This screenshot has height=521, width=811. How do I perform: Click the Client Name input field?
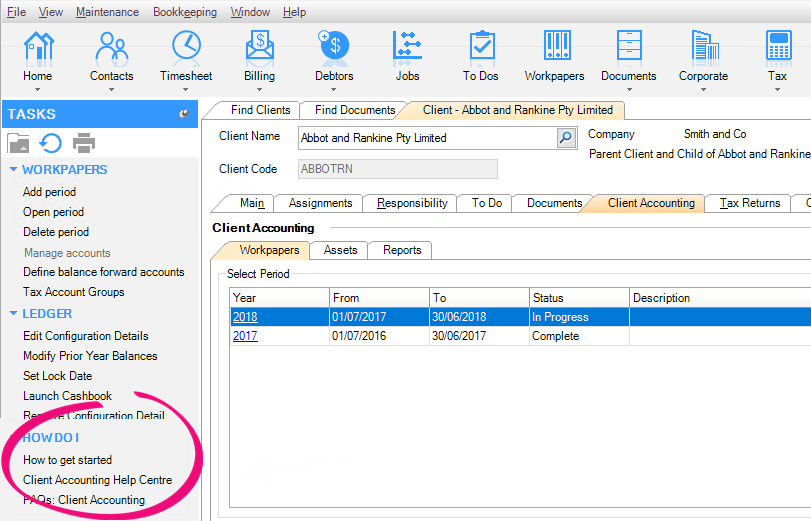pyautogui.click(x=425, y=138)
